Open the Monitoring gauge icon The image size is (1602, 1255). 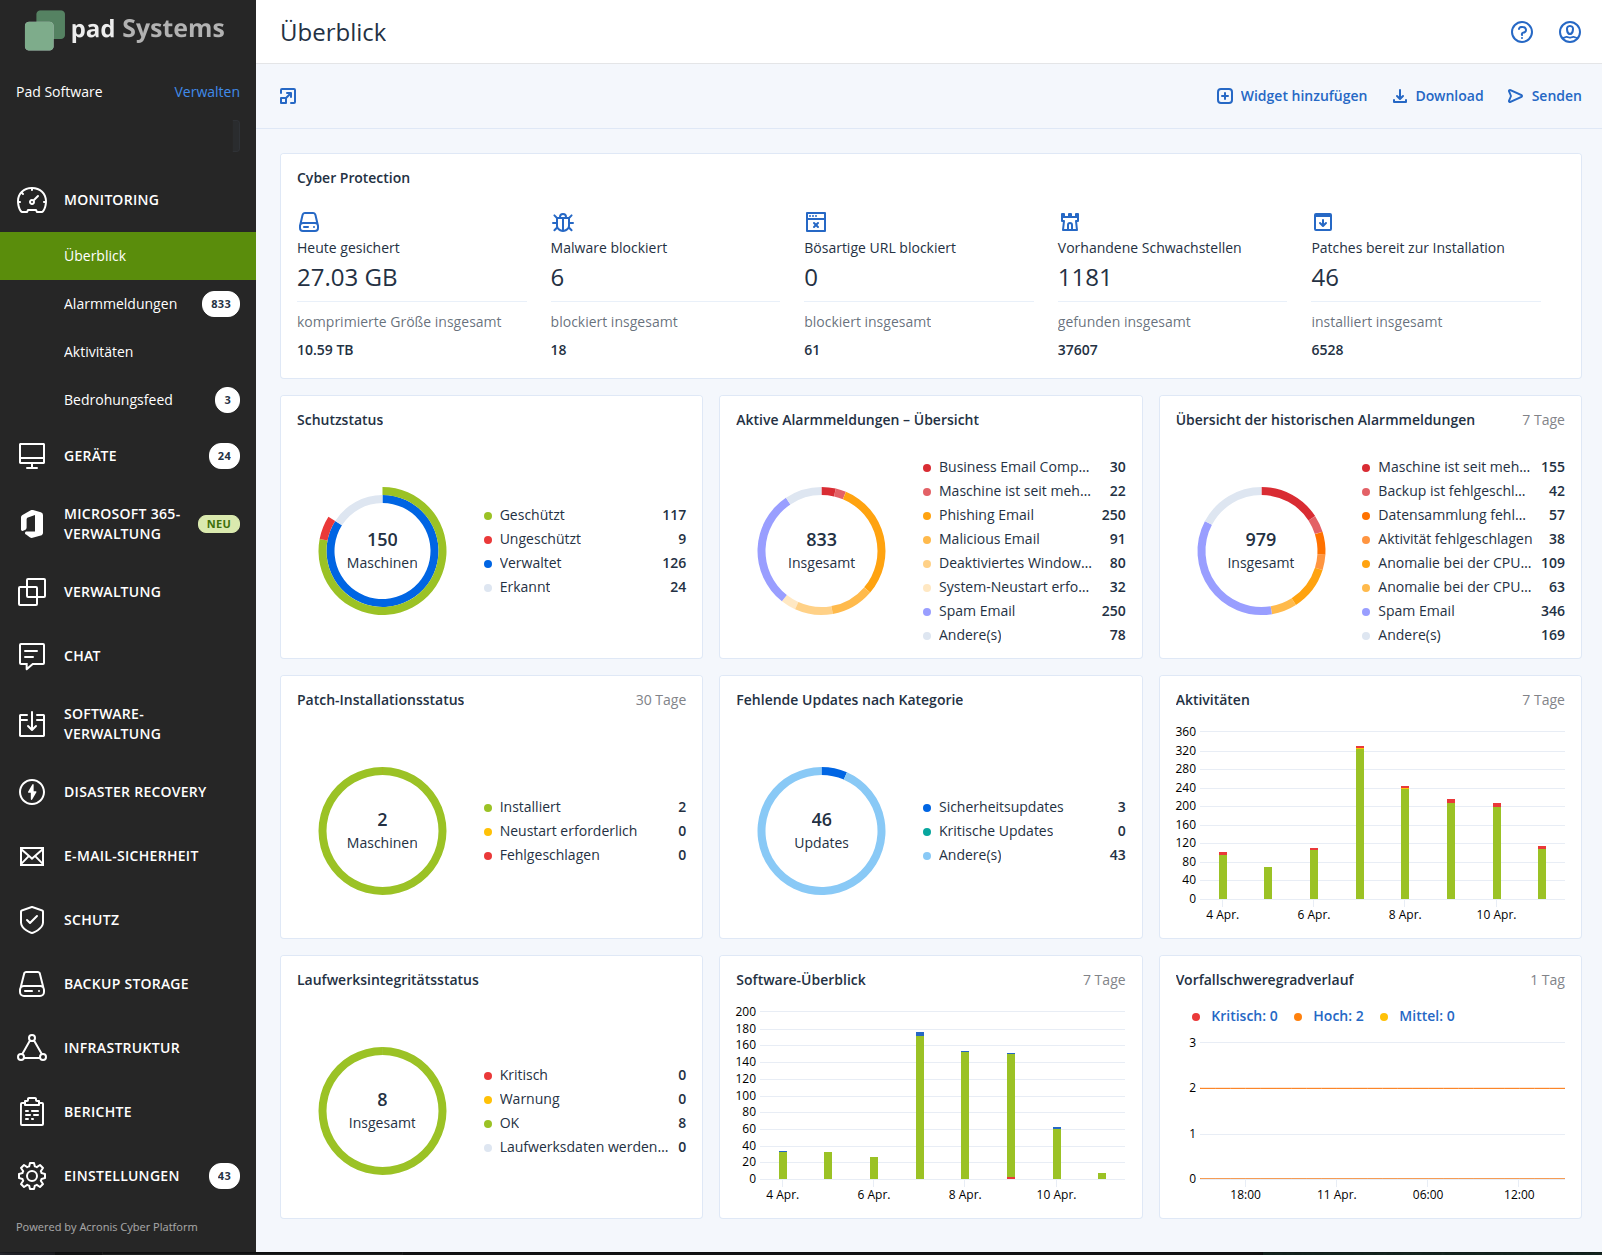tap(32, 200)
